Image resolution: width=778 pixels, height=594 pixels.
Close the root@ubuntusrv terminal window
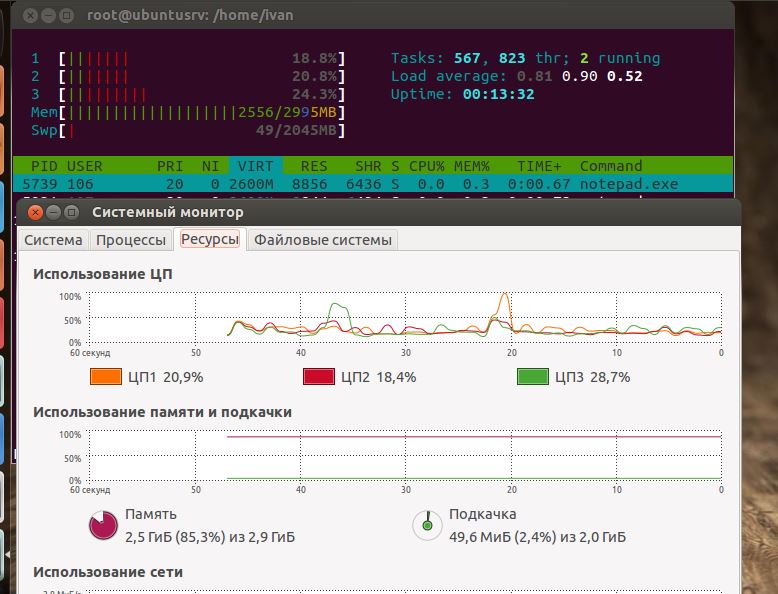coord(31,15)
